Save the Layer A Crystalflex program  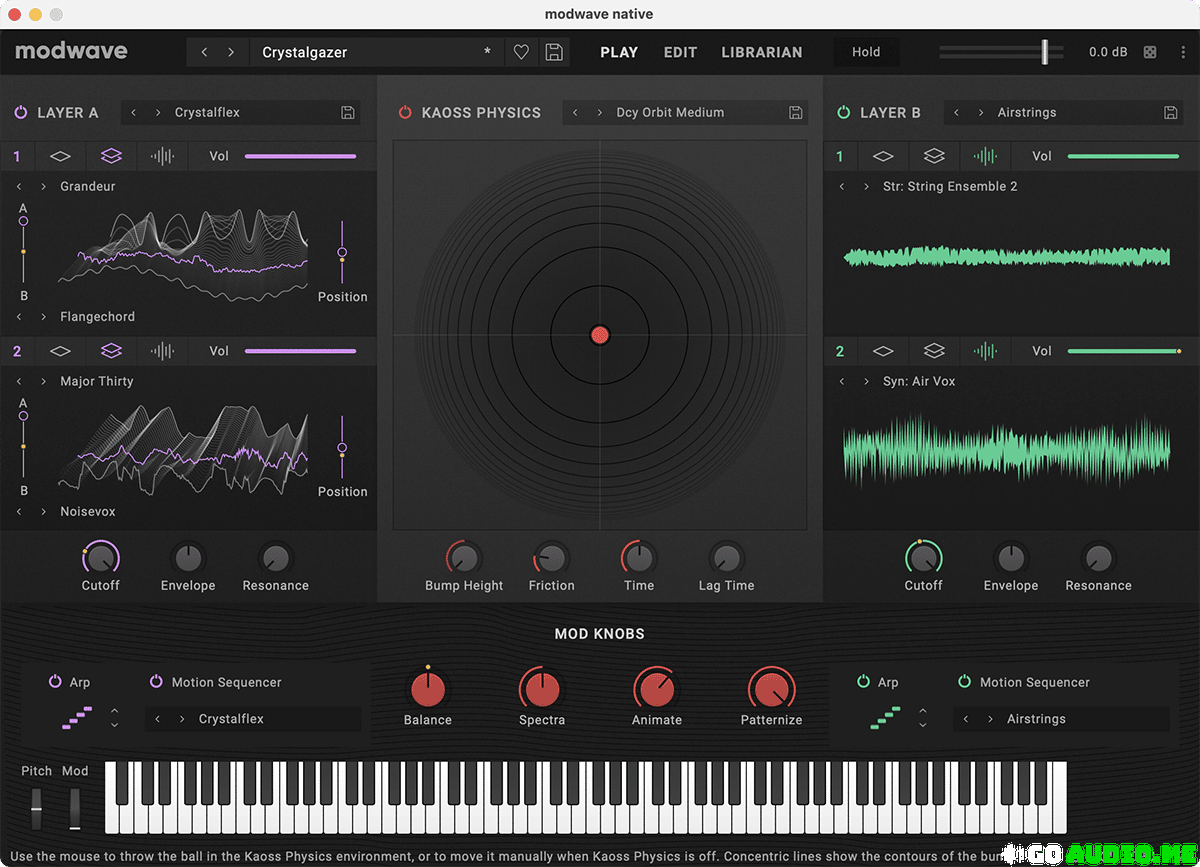[348, 113]
